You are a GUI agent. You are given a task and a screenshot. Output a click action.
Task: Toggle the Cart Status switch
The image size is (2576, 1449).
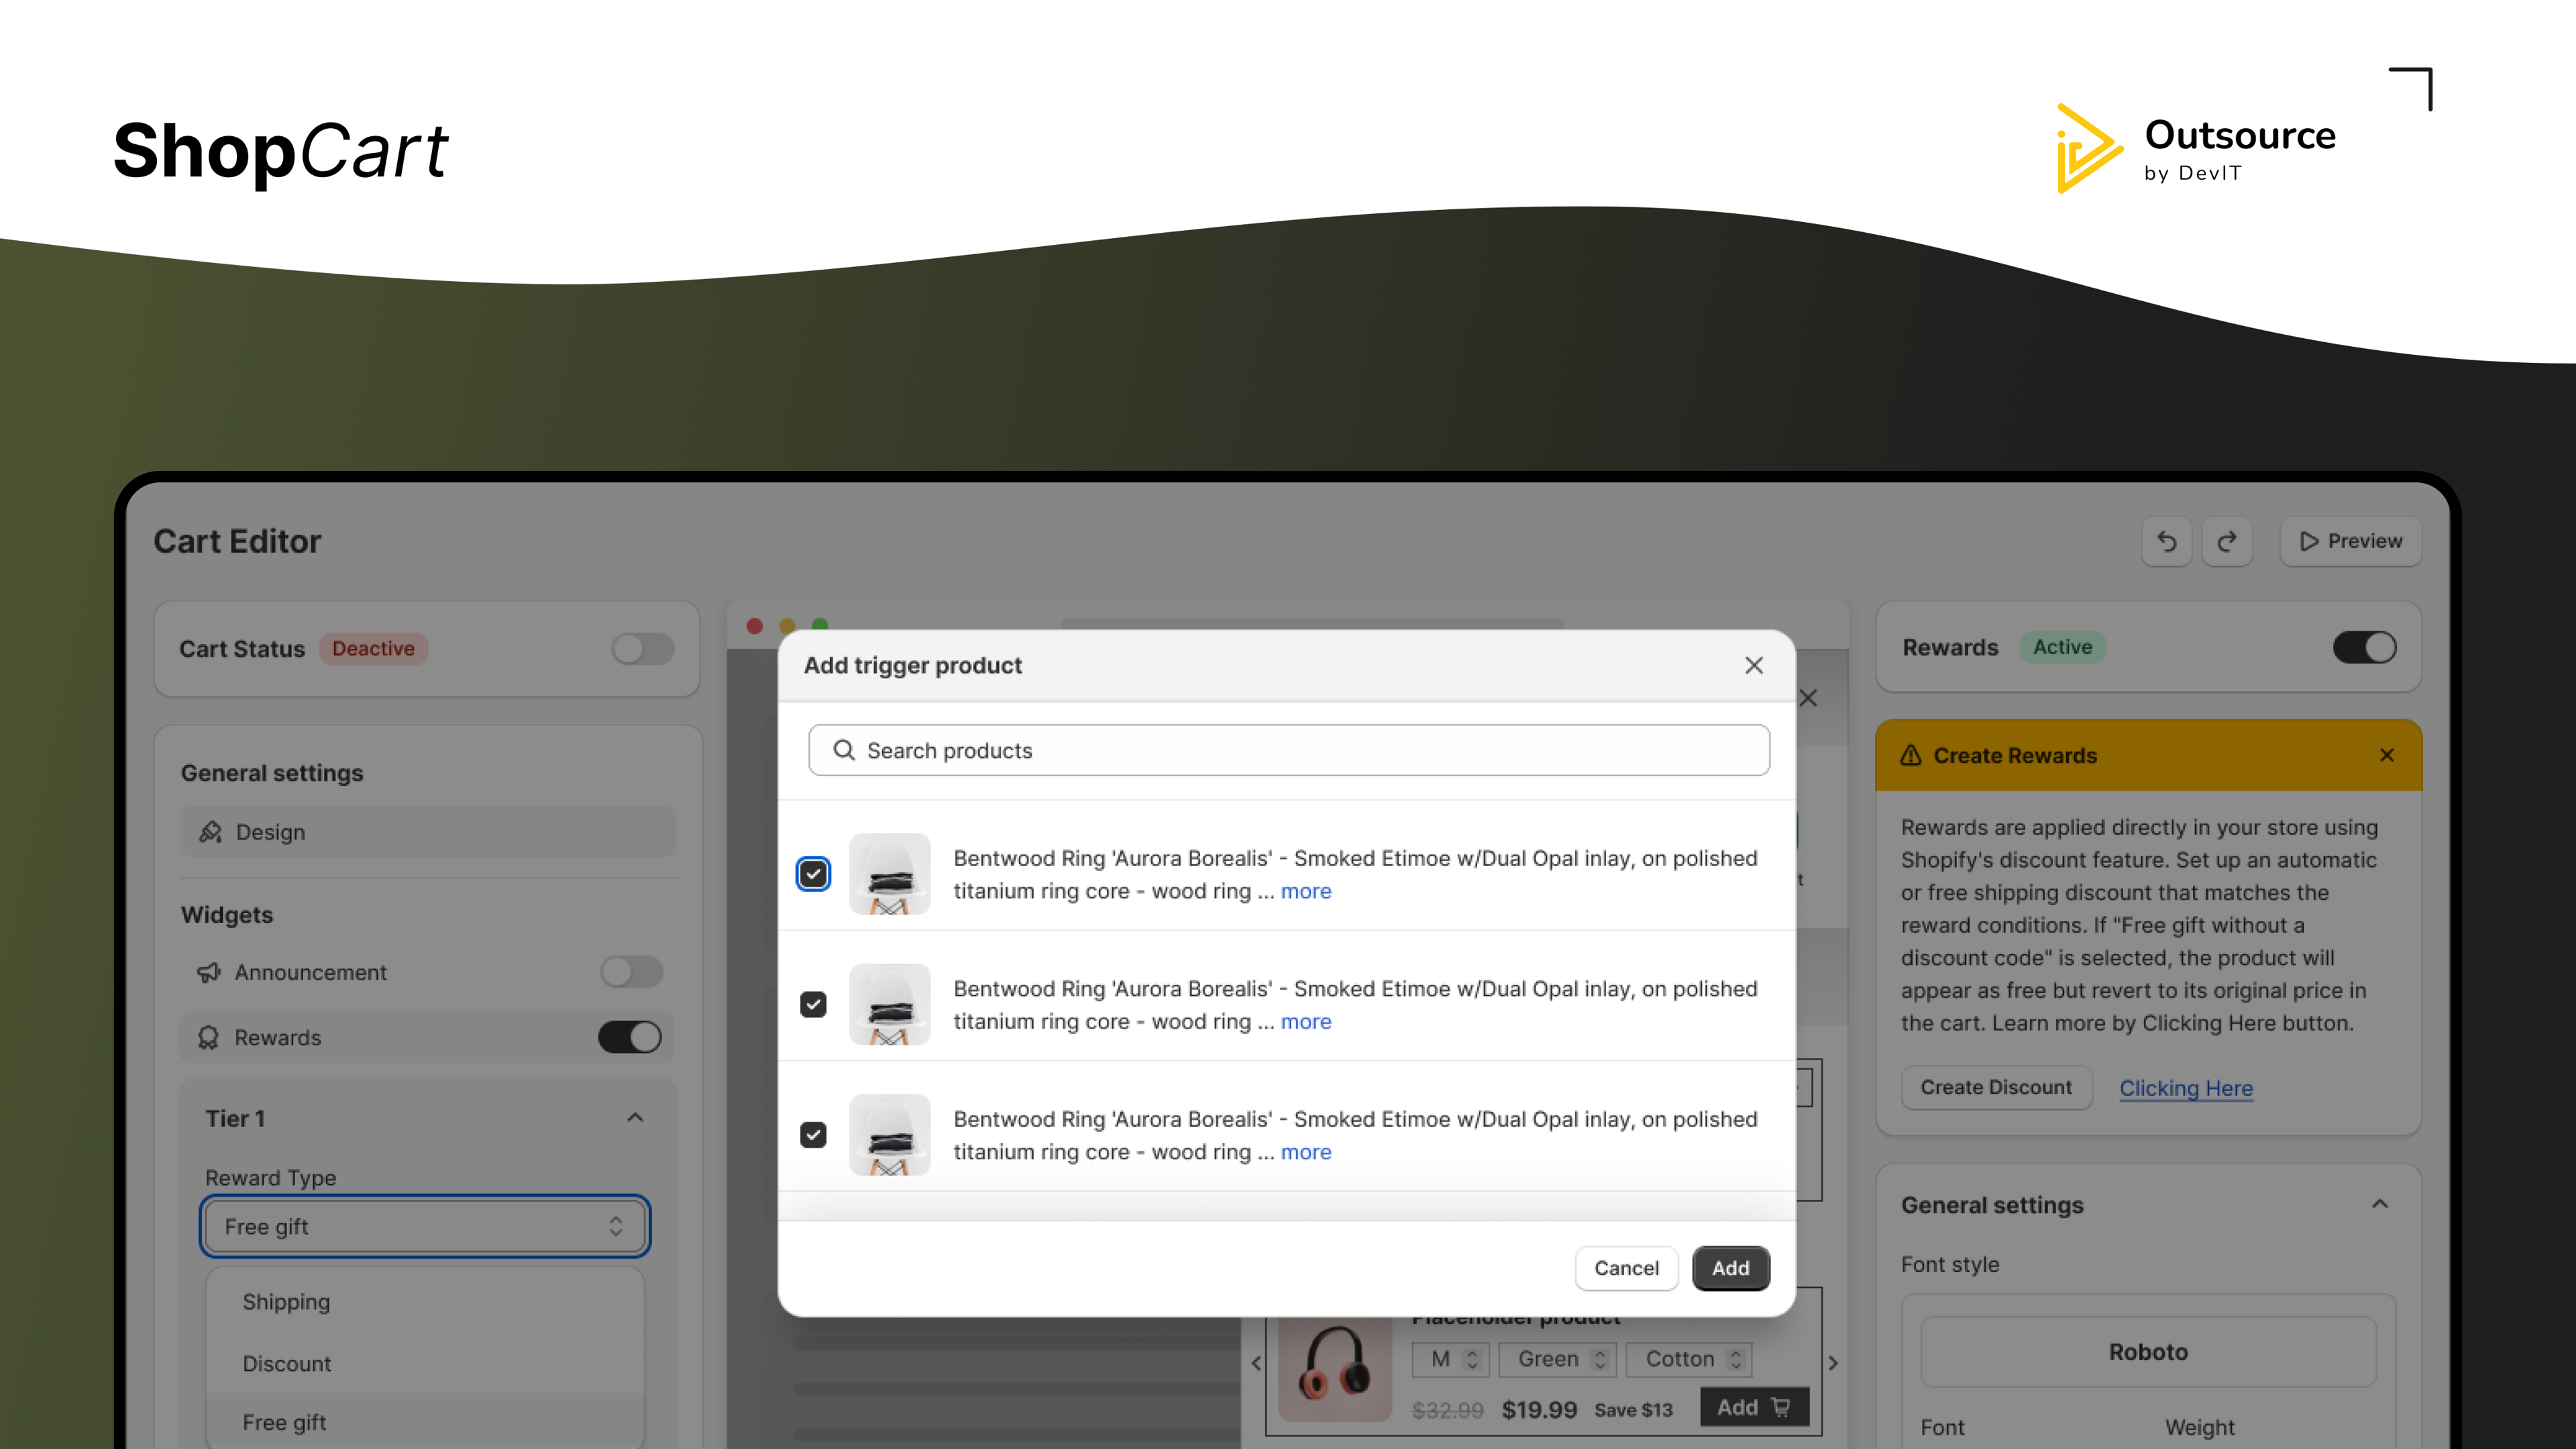(x=643, y=649)
